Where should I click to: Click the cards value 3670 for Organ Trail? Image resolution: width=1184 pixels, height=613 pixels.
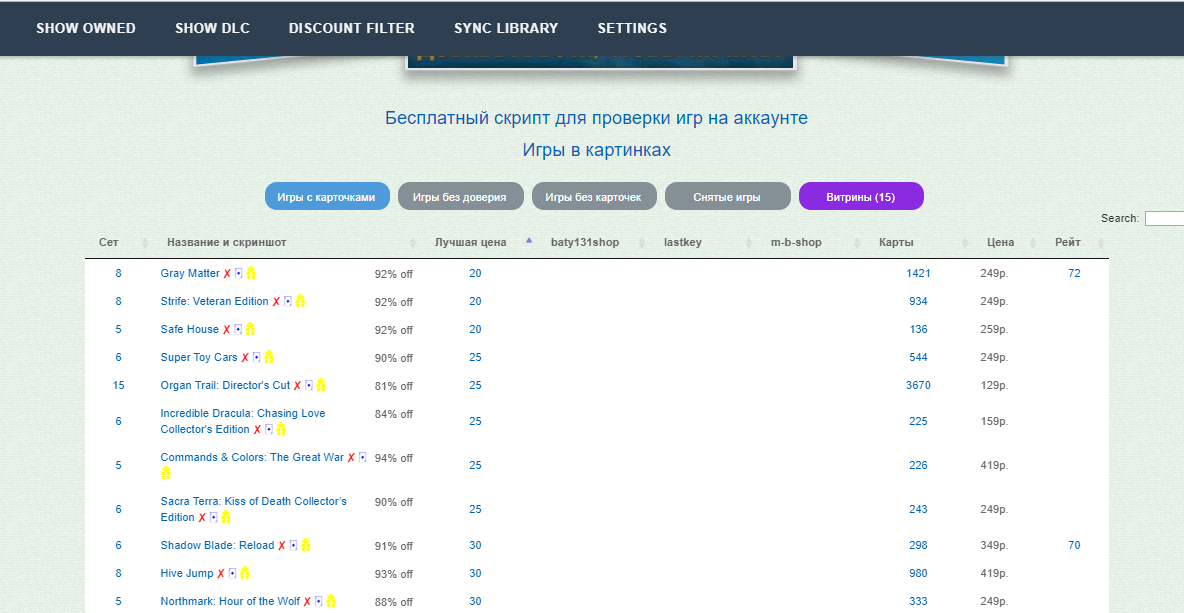(x=918, y=385)
